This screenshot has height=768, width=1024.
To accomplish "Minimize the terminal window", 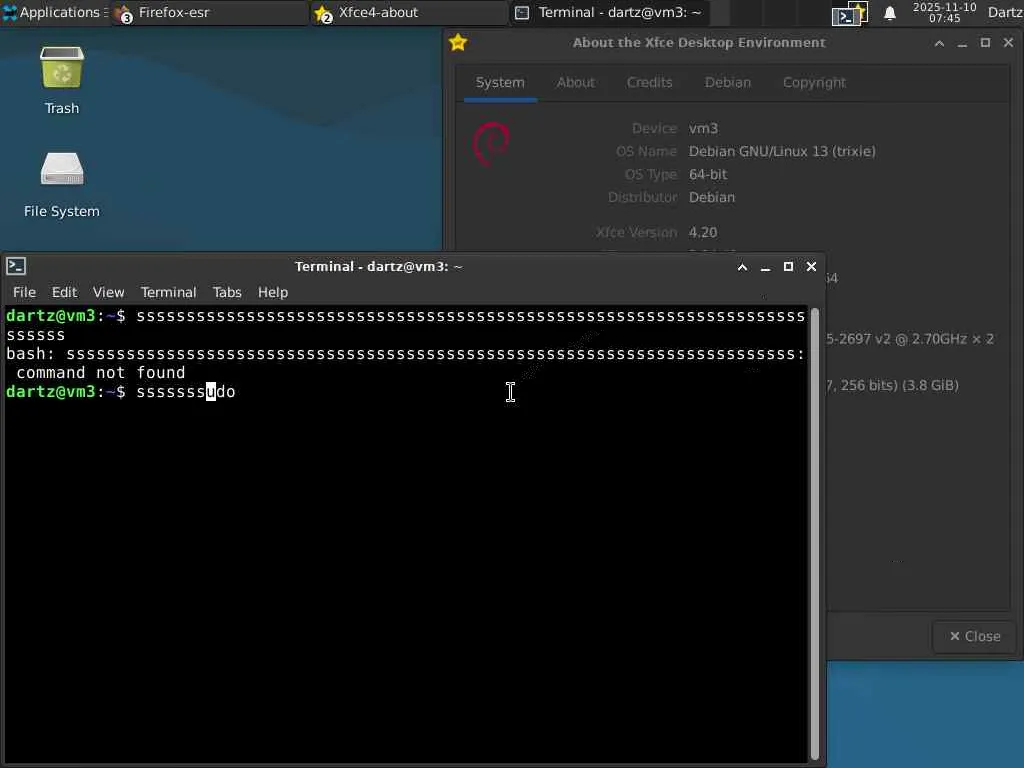I will [765, 266].
